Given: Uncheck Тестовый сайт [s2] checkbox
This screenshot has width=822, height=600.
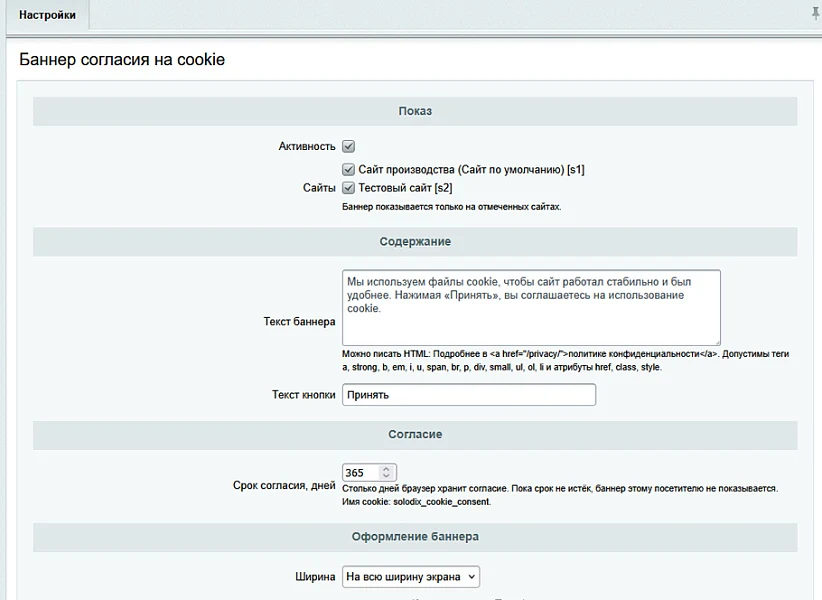Looking at the screenshot, I should coord(348,188).
